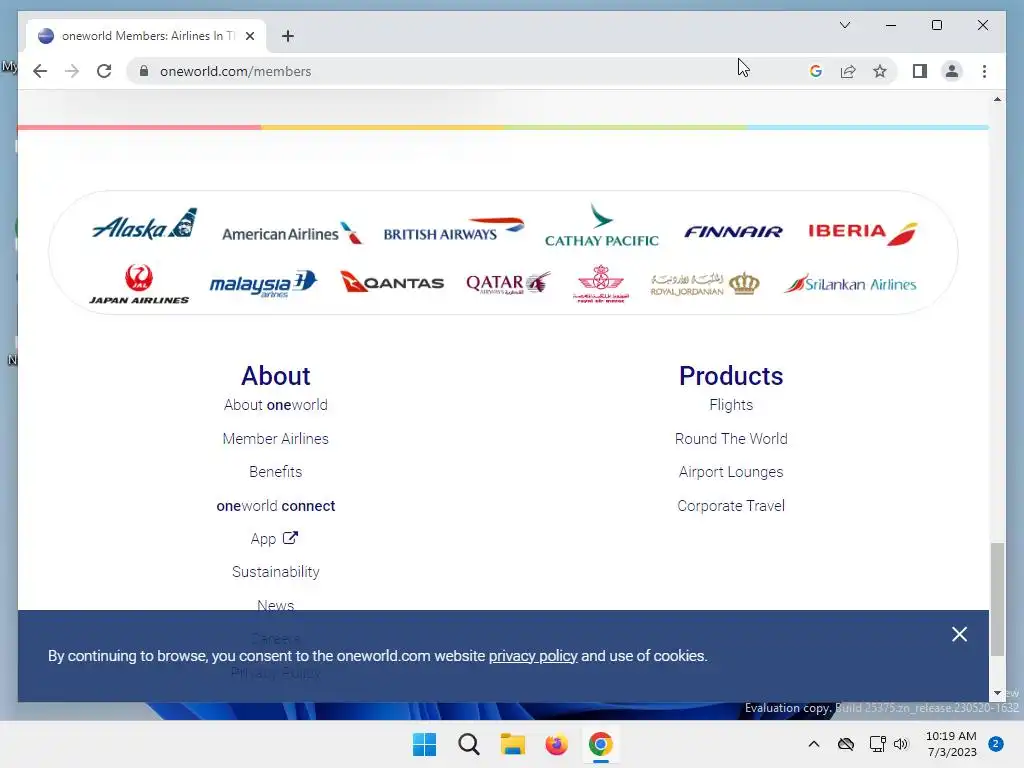Viewport: 1024px width, 768px height.
Task: Go to the Flights page
Action: 731,405
